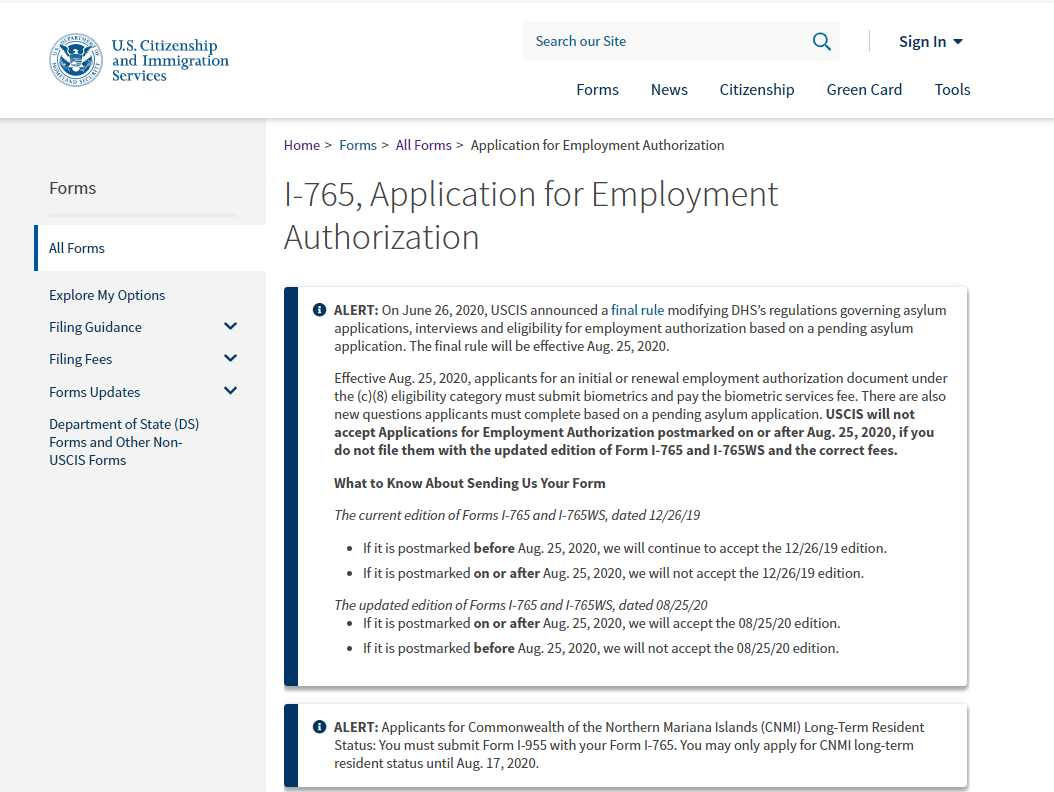Screen dimensions: 1054x792
Task: Open the News menu
Action: (x=669, y=89)
